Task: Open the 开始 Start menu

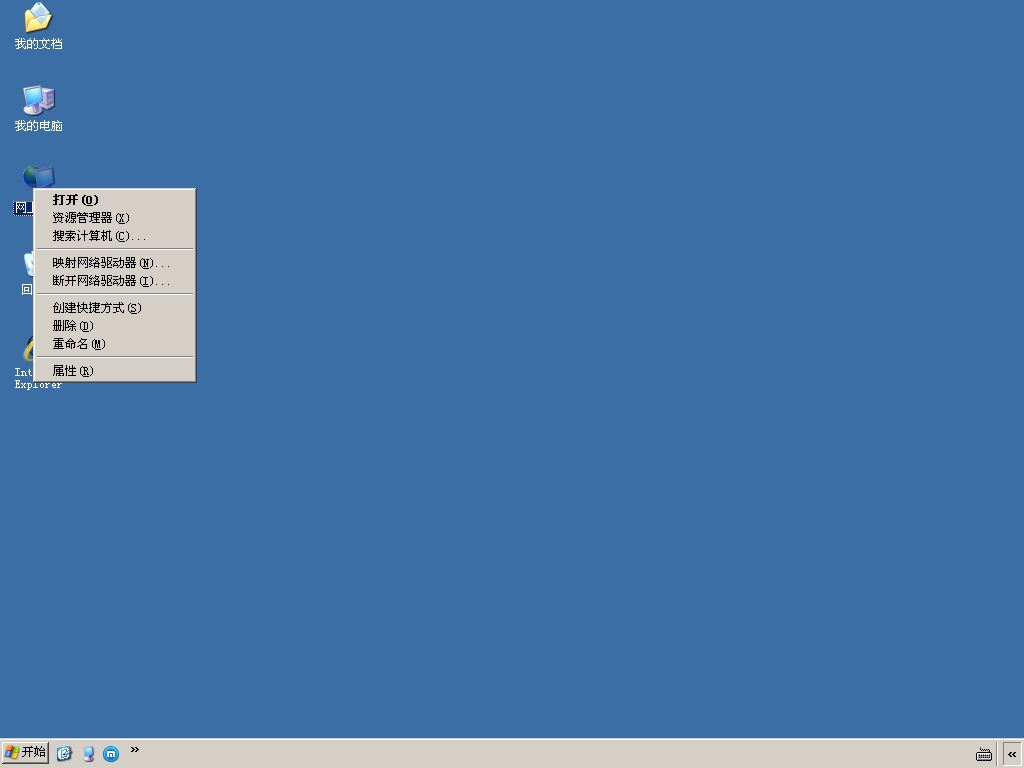Action: [25, 752]
